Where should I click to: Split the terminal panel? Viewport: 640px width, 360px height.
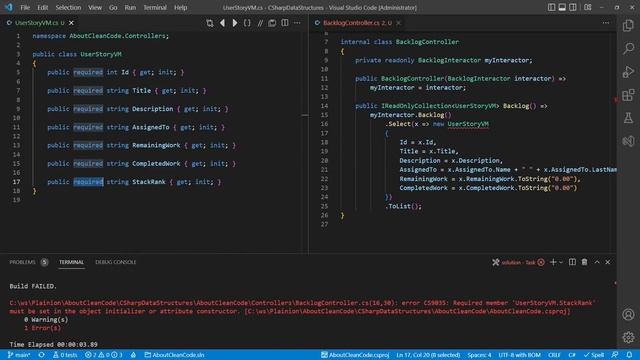pyautogui.click(x=572, y=262)
